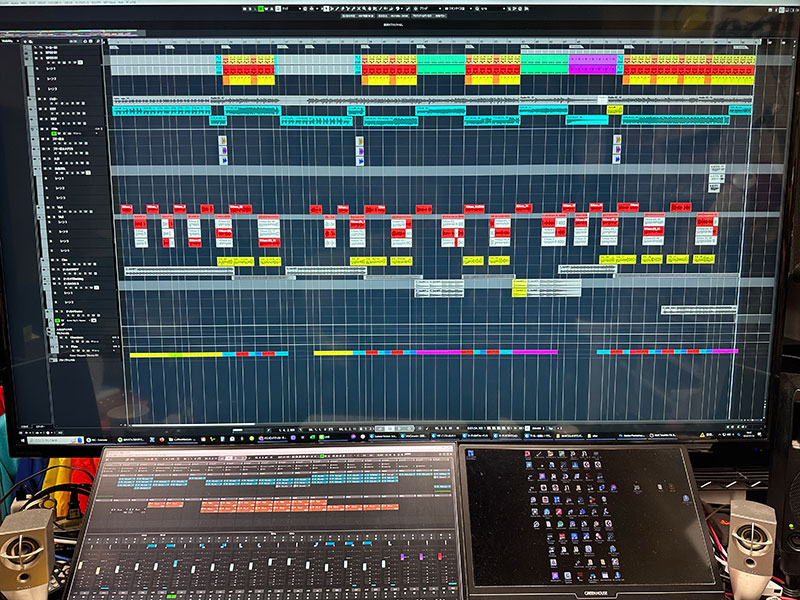Screen dimensions: 800x600
Task: Toggle the white highlighted button next to the green toolbar button
Action: pos(278,9)
